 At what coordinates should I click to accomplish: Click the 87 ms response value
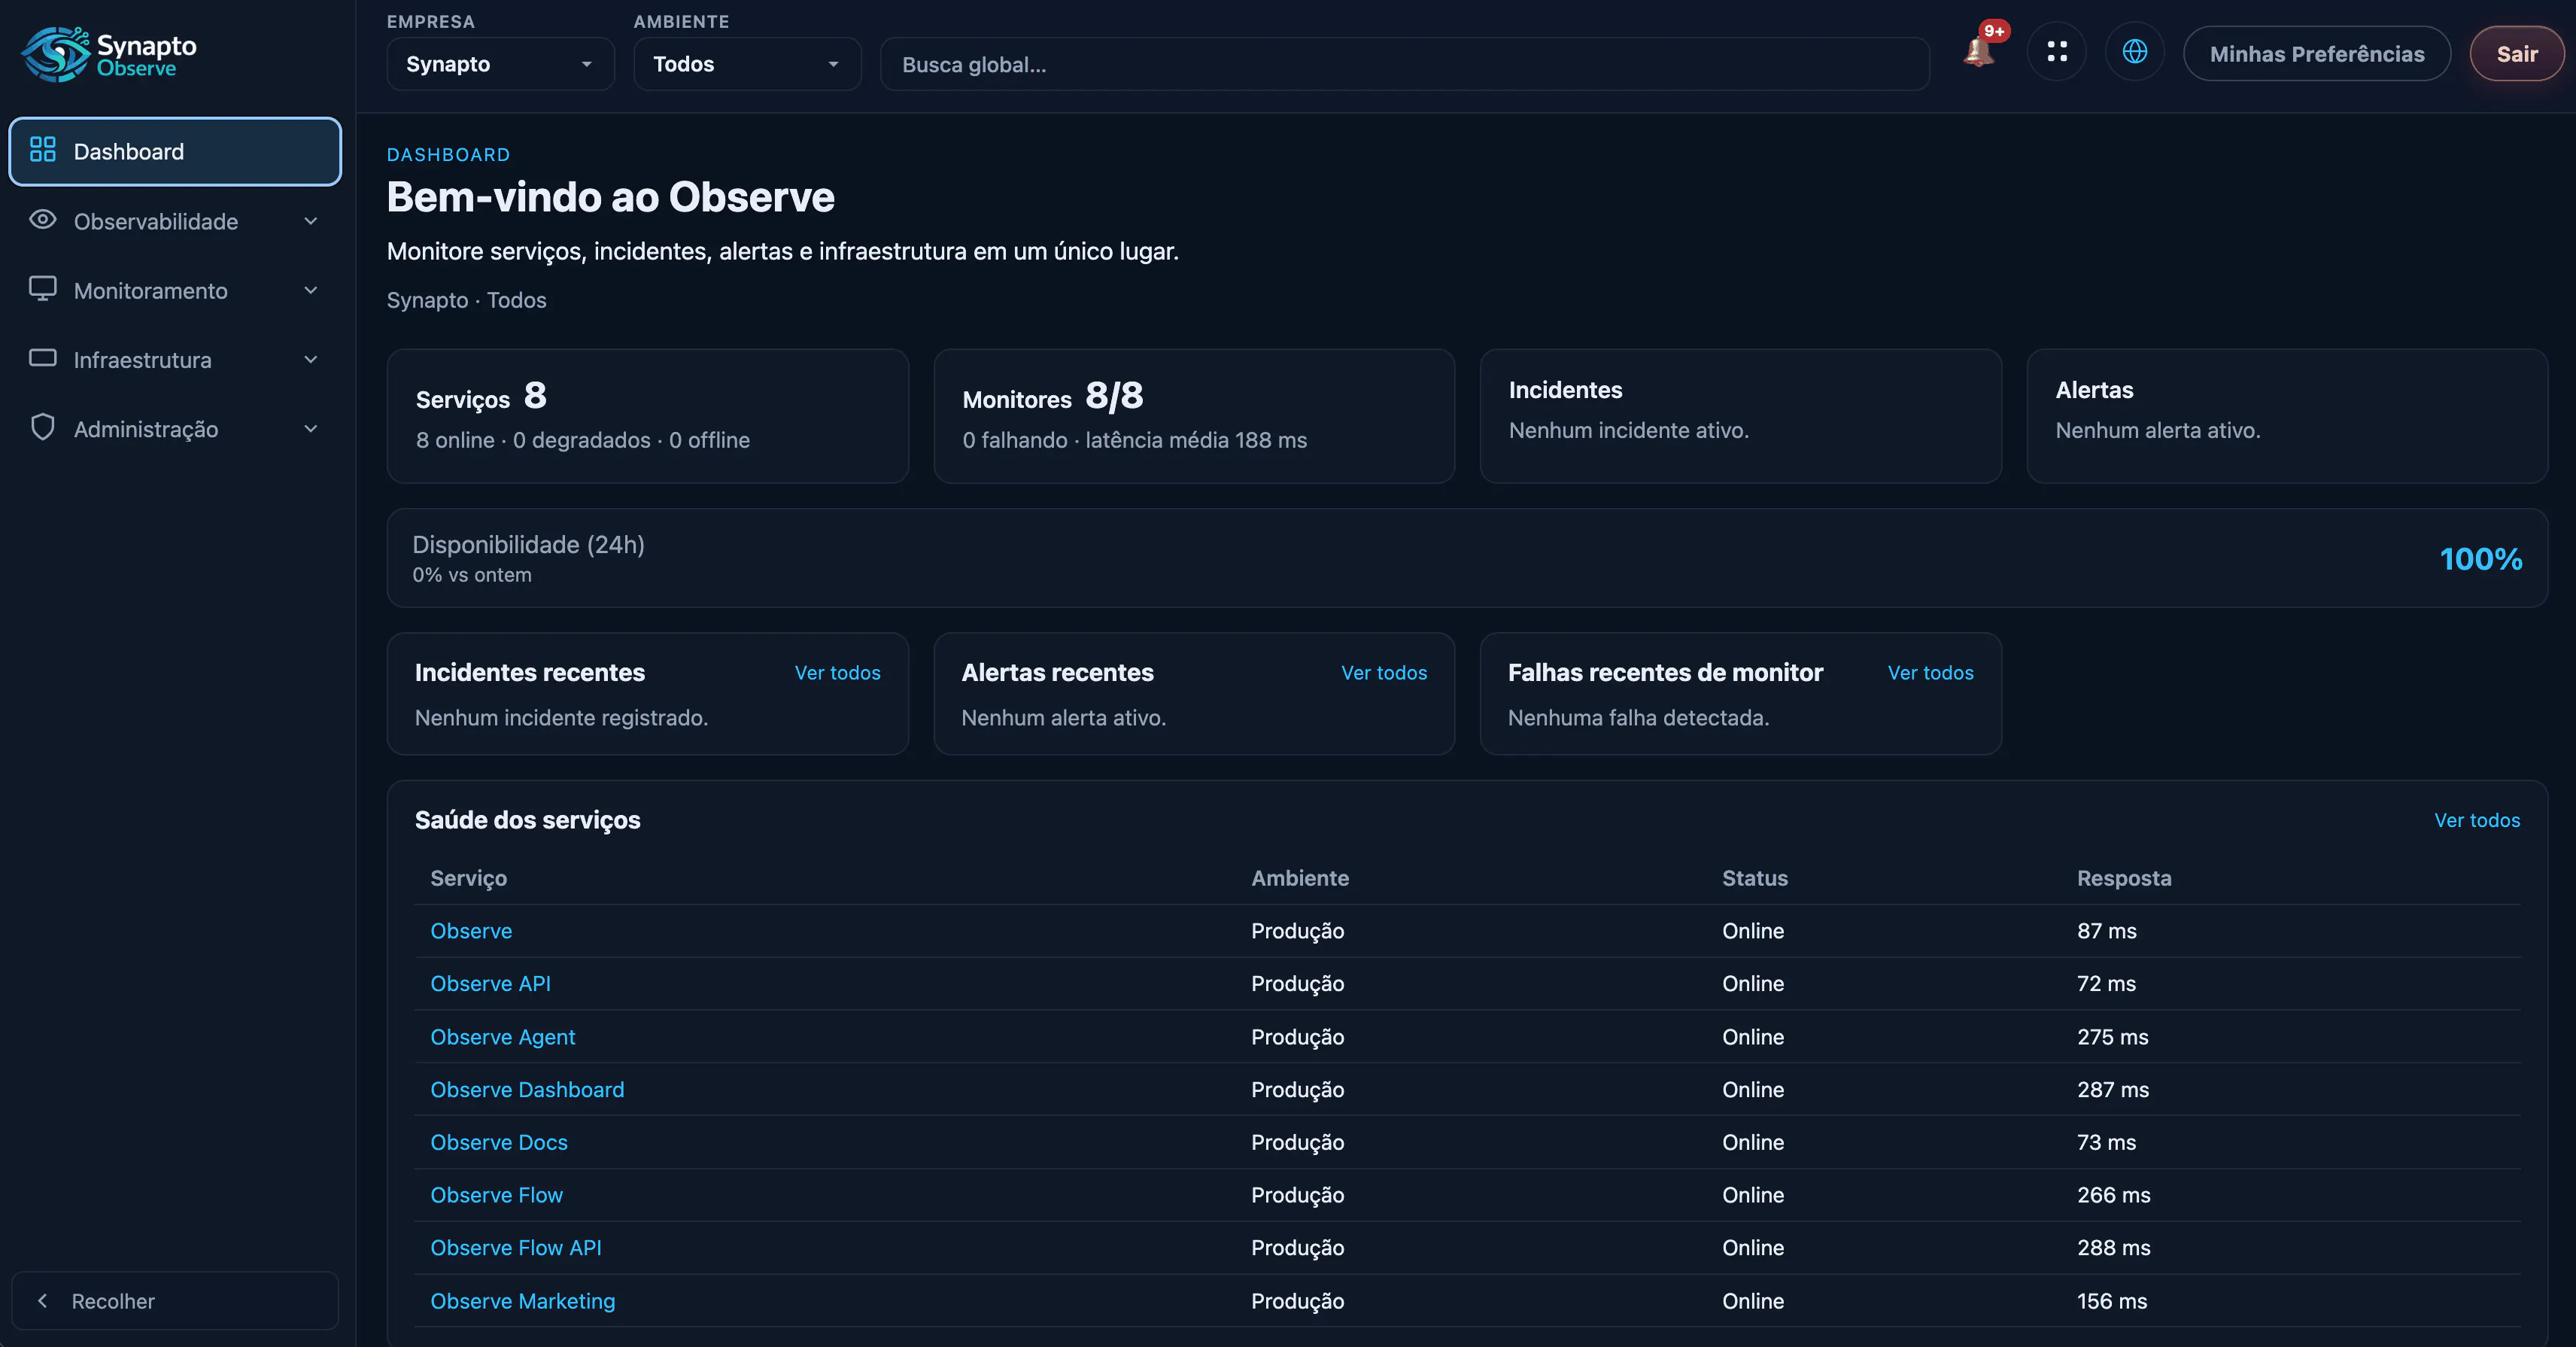2107,931
